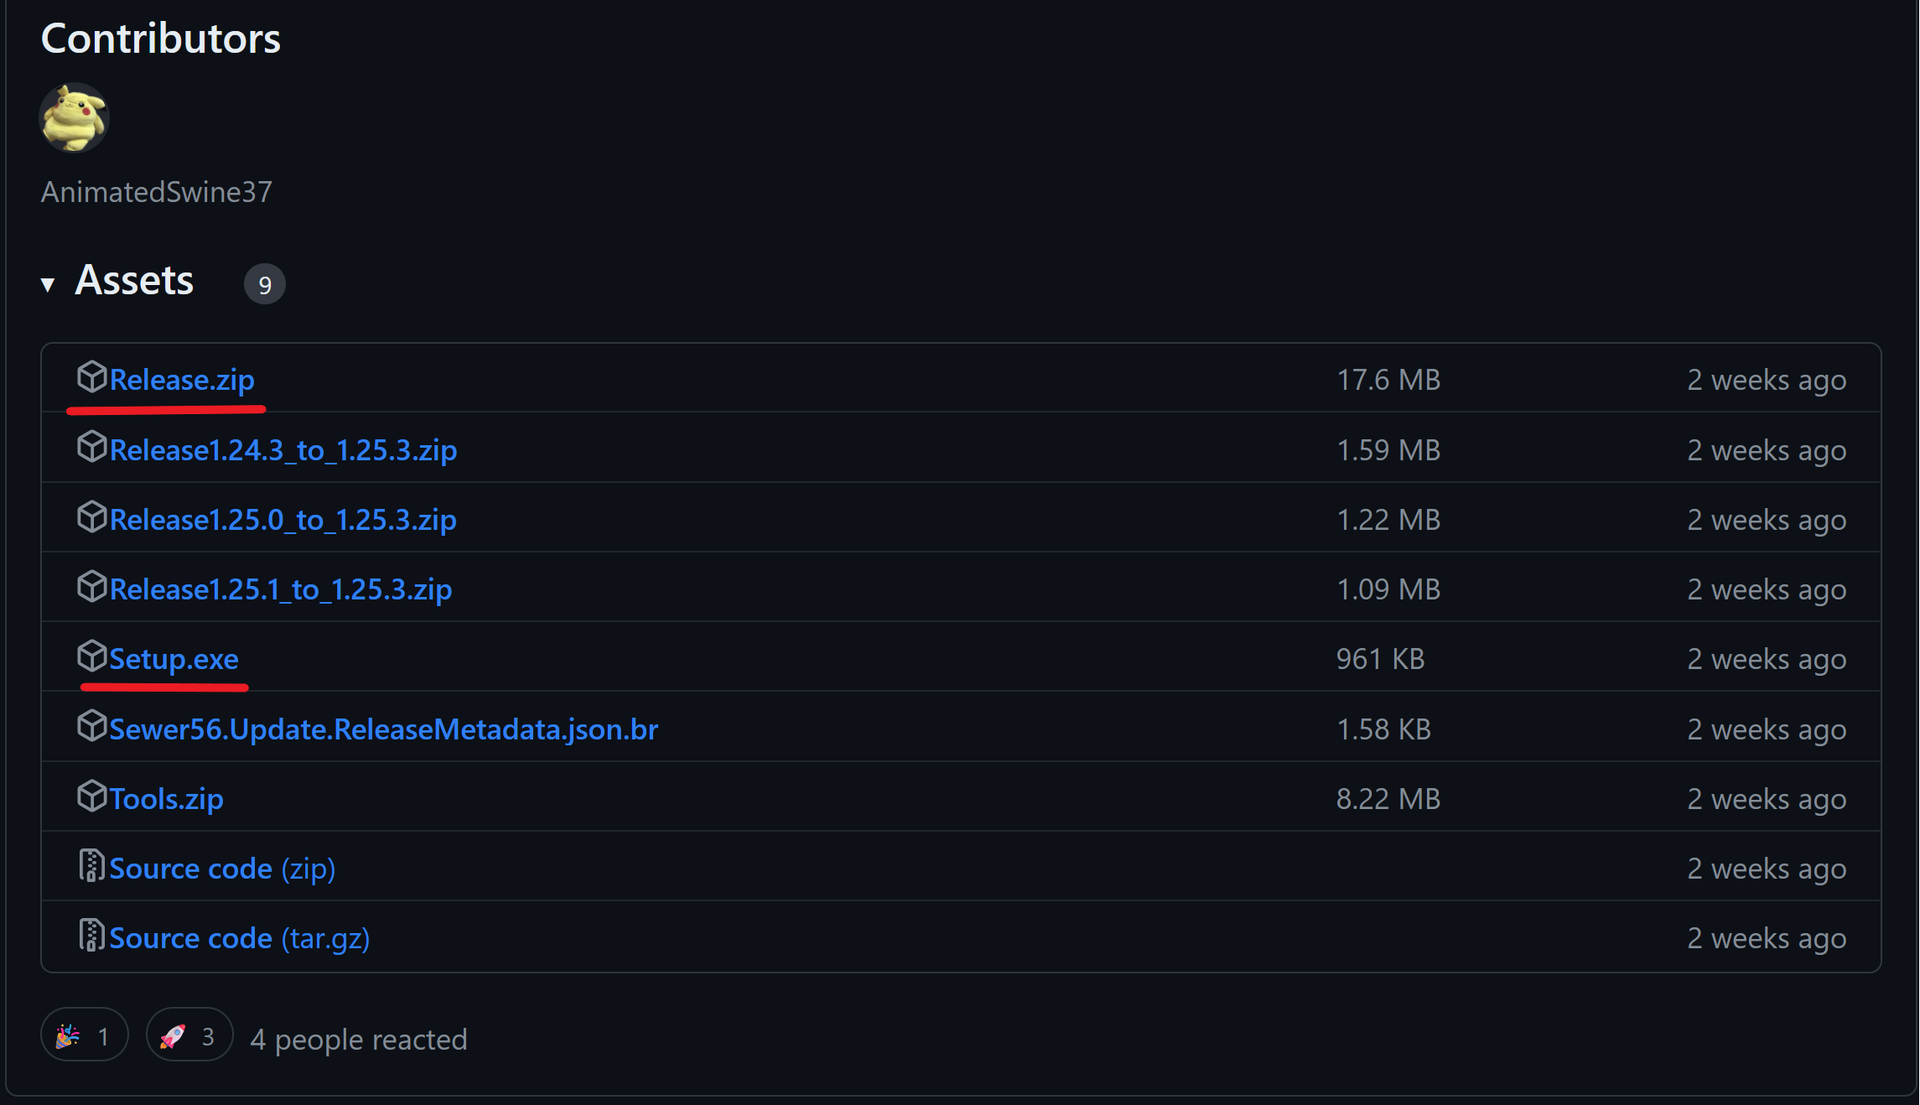Click package icon next to Release1.25.1_to_1.25.3.zip
The height and width of the screenshot is (1105, 1920).
91,587
